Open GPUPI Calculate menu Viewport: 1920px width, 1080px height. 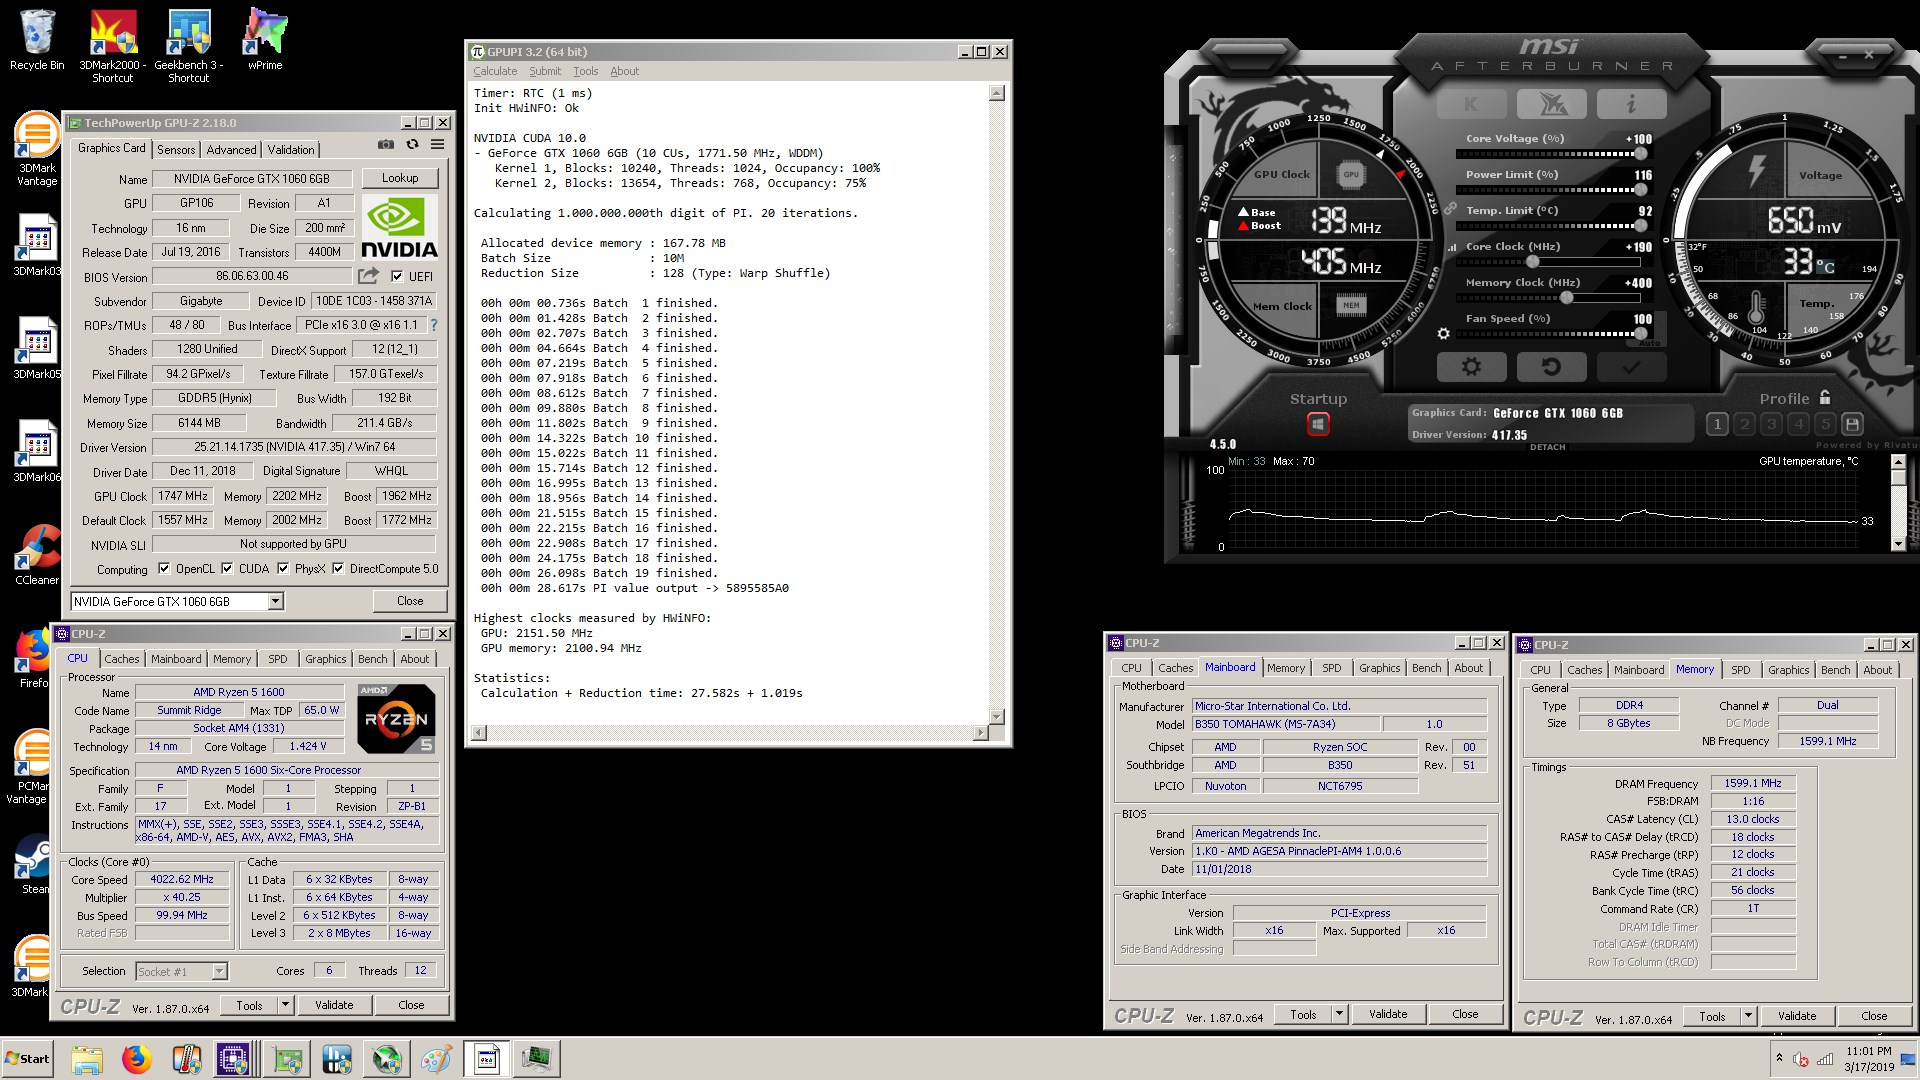point(495,71)
